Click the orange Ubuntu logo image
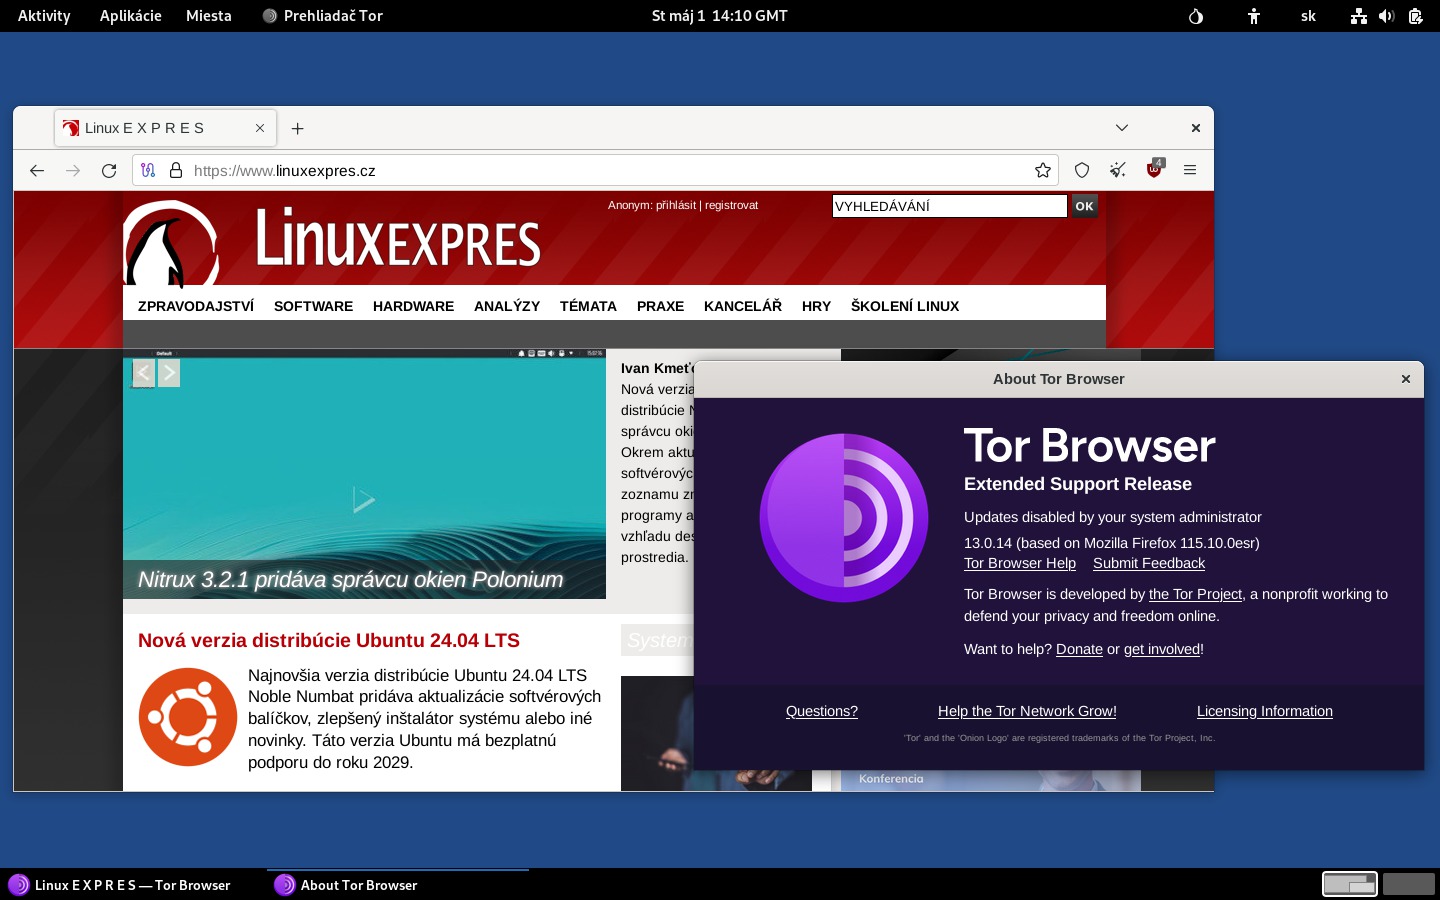This screenshot has width=1440, height=900. point(188,717)
